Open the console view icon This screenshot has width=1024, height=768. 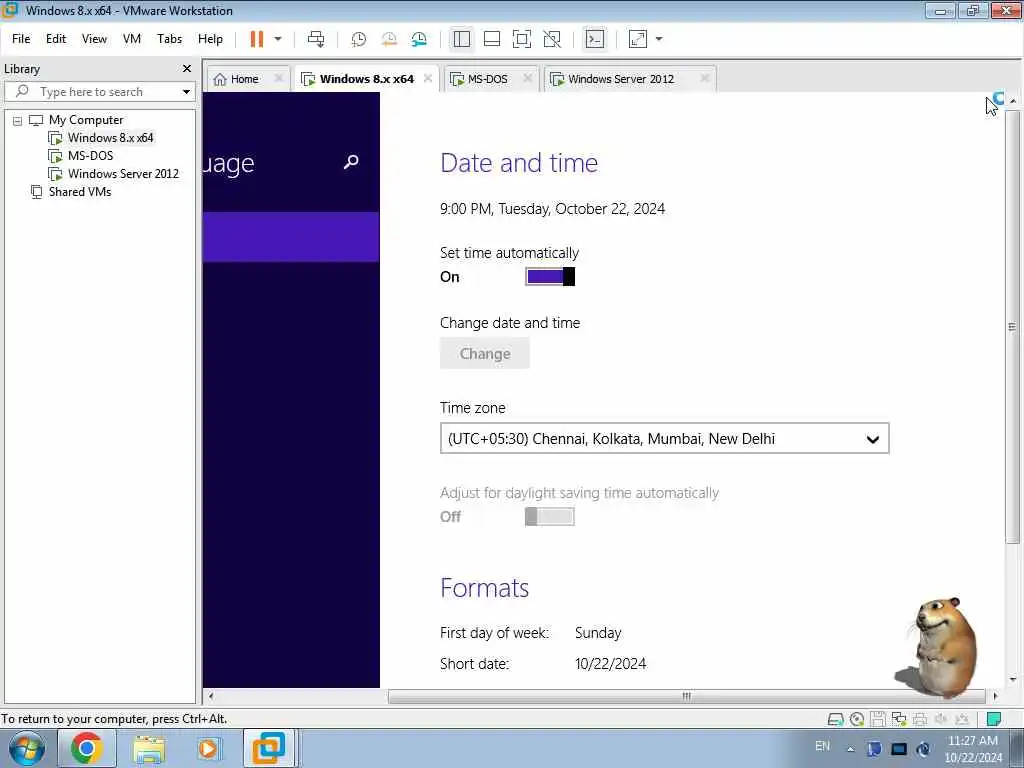pyautogui.click(x=594, y=39)
